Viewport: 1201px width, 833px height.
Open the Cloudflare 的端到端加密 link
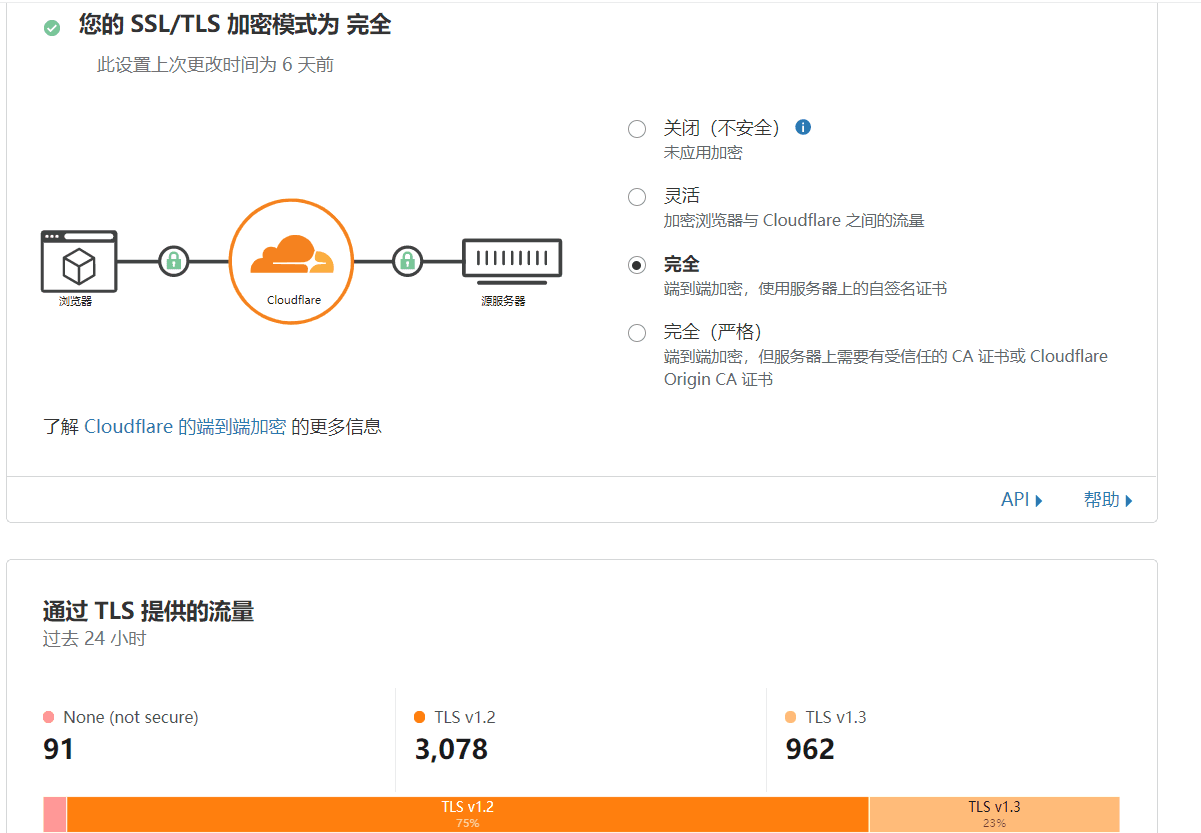[x=185, y=427]
